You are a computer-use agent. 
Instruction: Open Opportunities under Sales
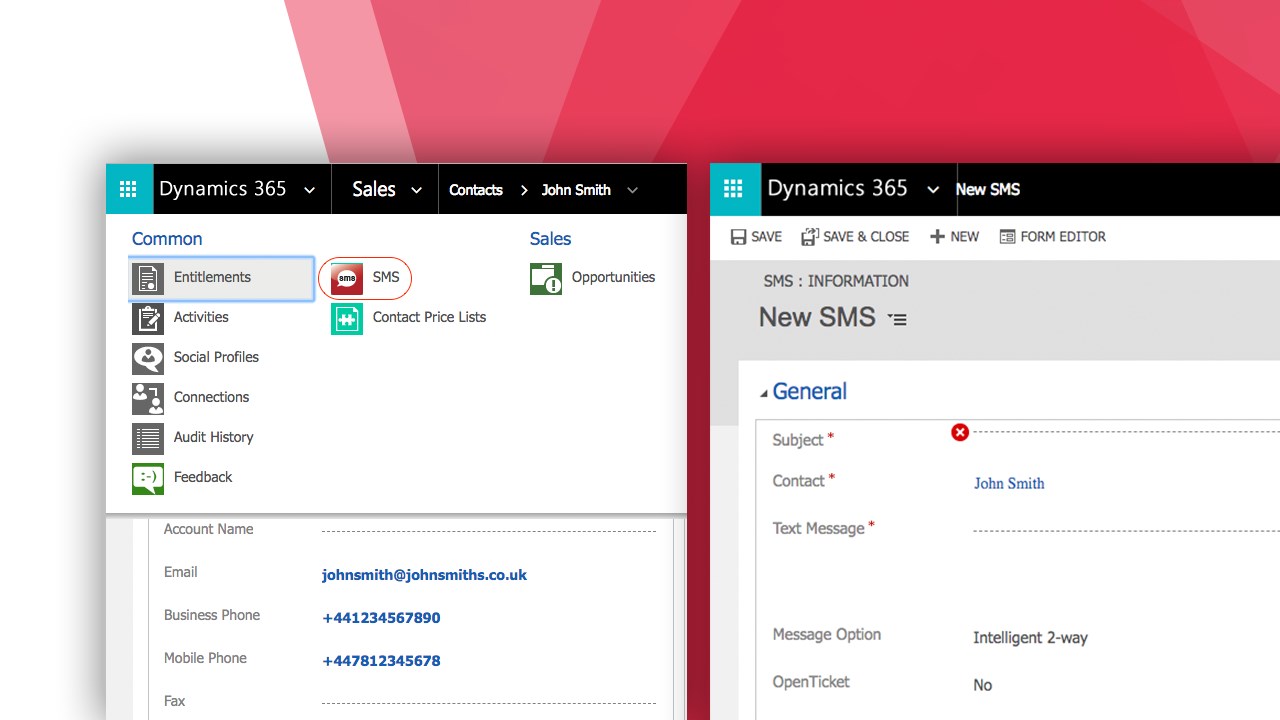(x=613, y=277)
